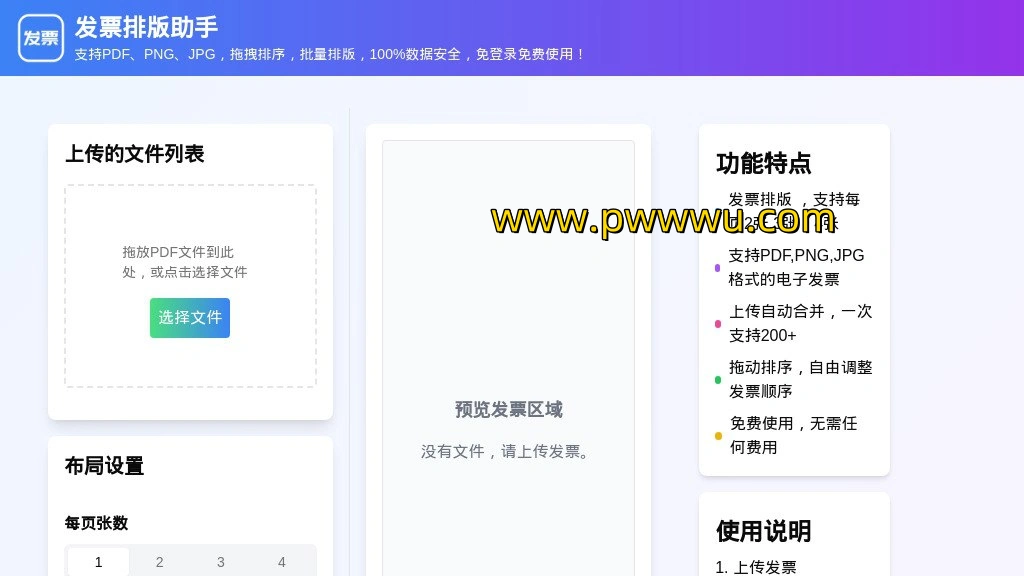Click the 发票排版助手 title text
1024x576 pixels.
[x=146, y=27]
